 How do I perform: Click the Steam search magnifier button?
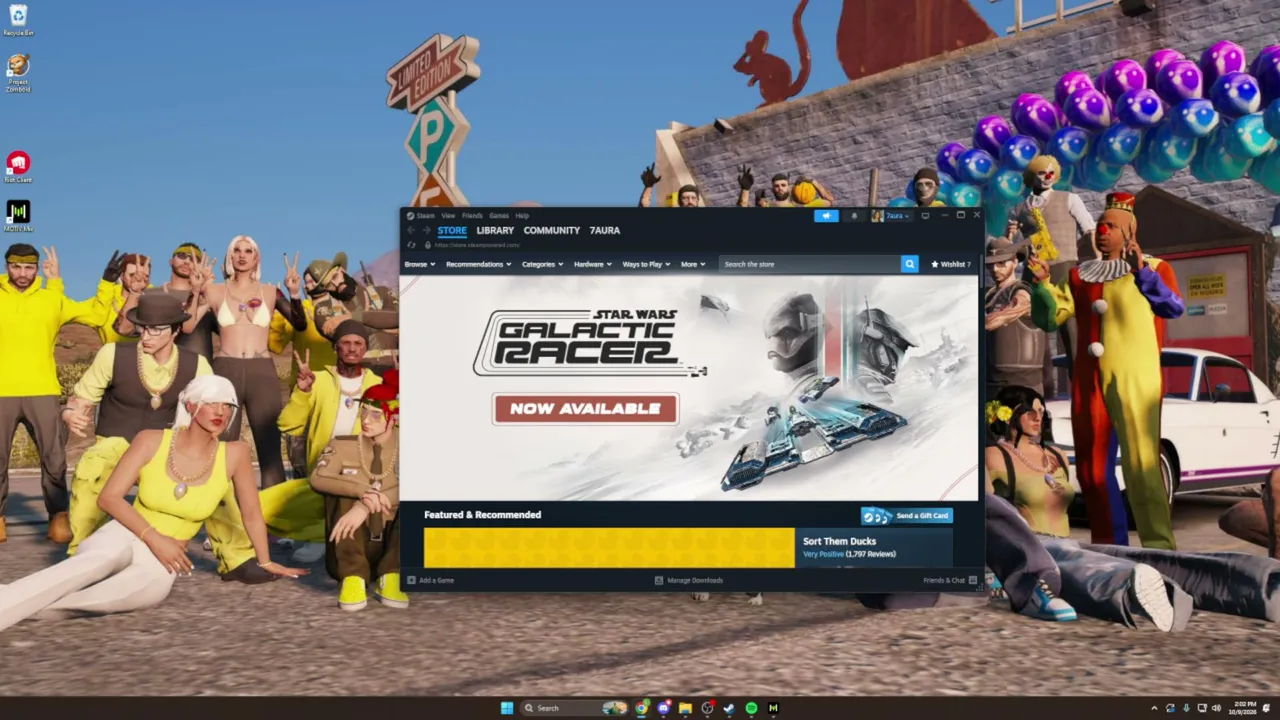pos(909,264)
